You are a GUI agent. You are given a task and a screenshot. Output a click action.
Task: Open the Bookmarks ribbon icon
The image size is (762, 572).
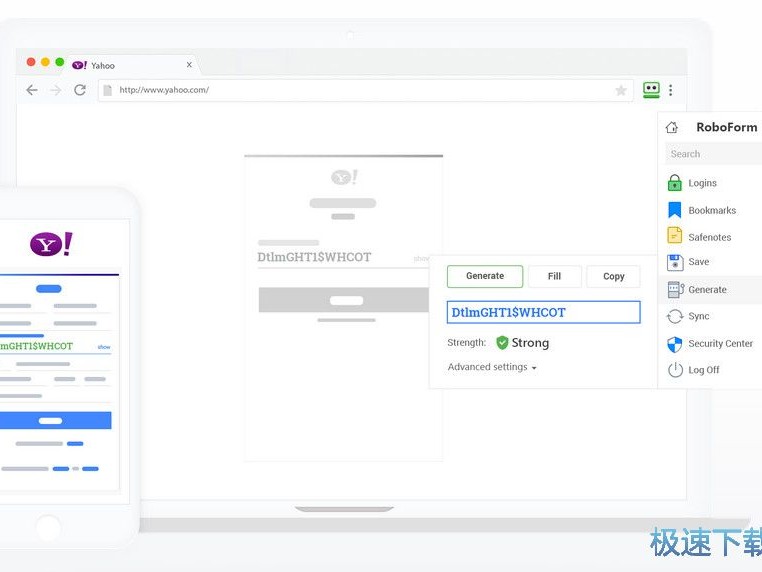675,210
